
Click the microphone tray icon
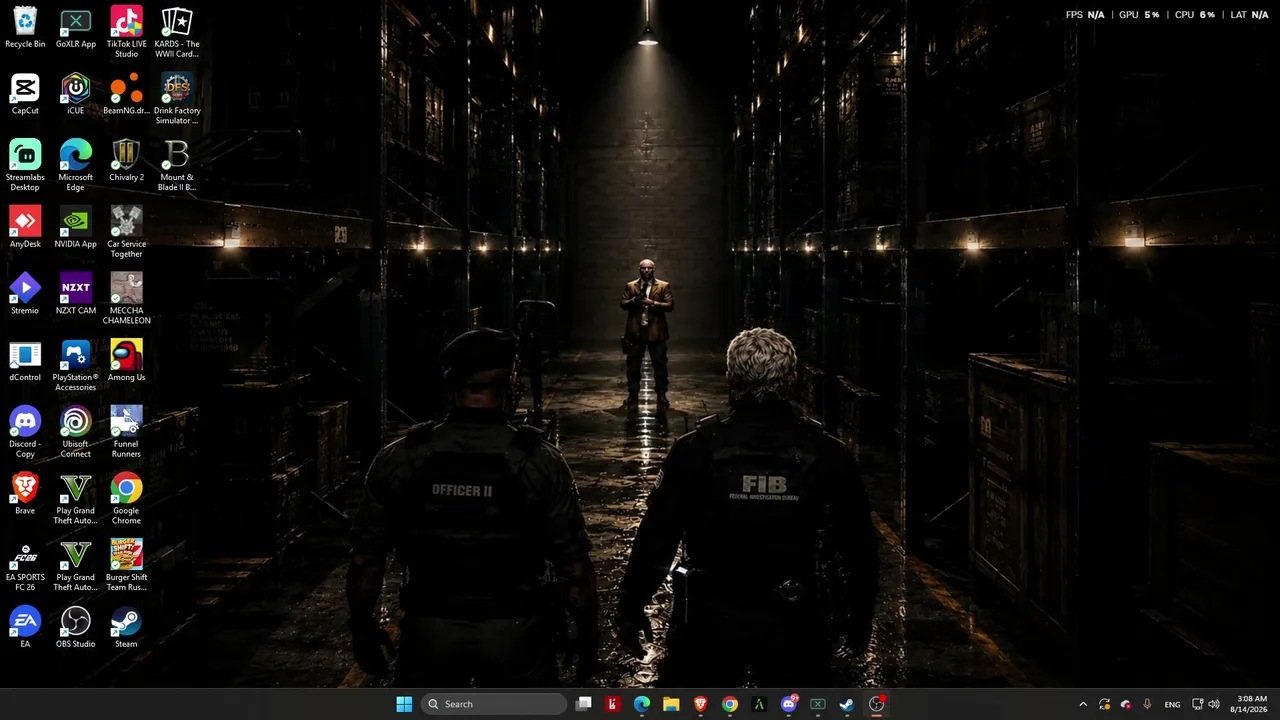[1147, 704]
